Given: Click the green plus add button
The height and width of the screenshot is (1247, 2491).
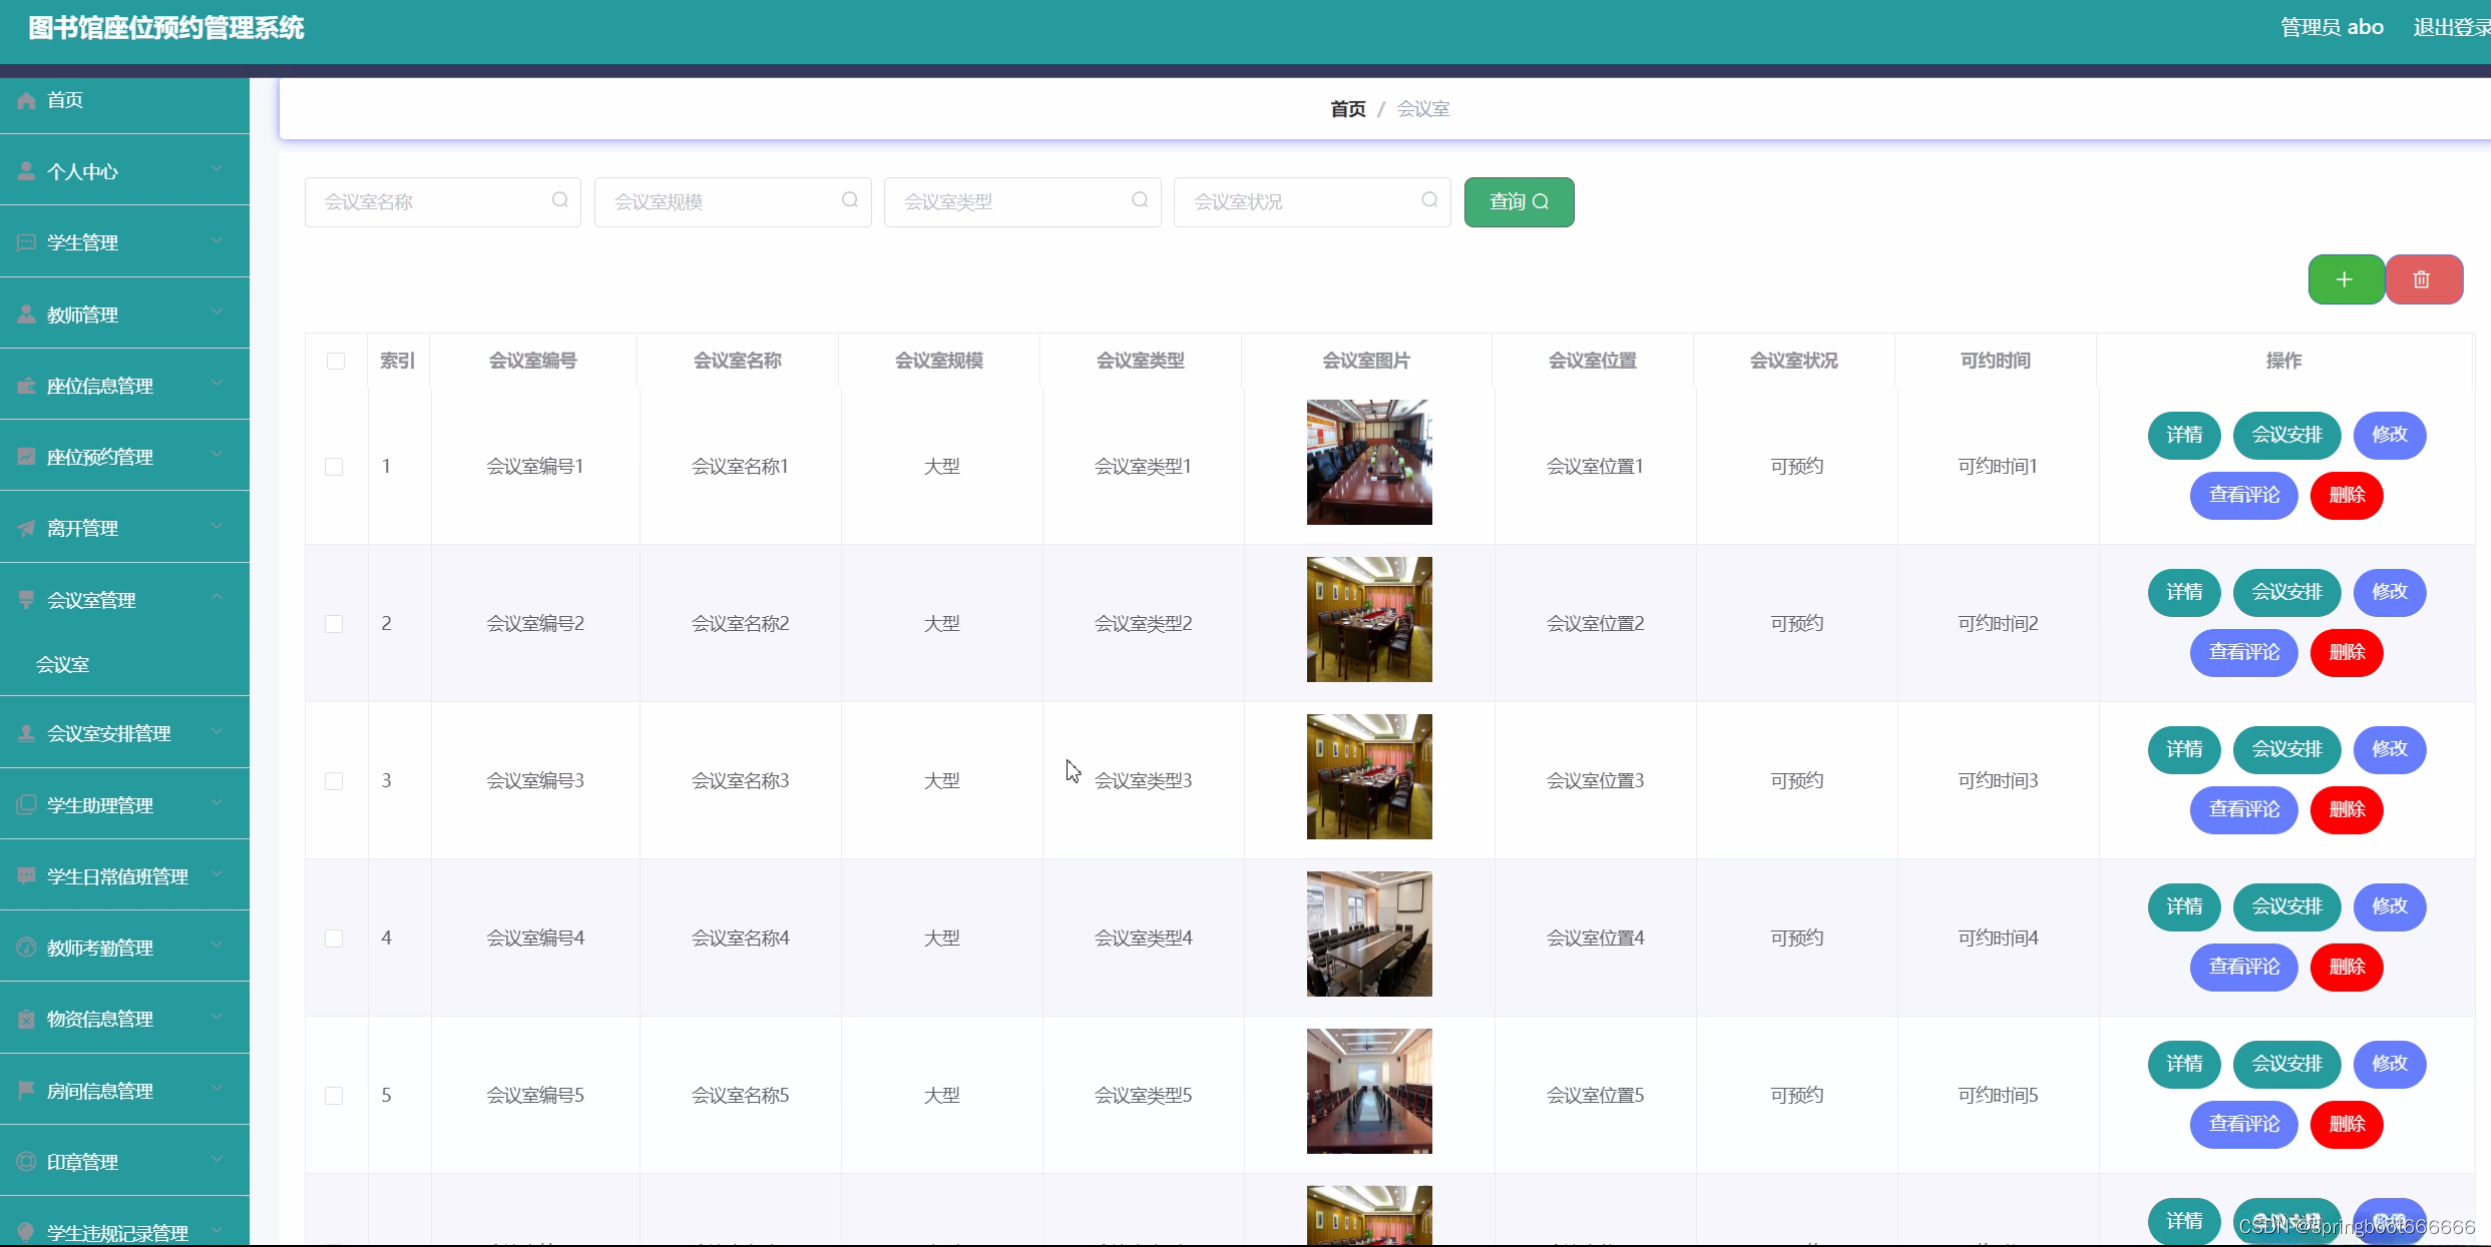Looking at the screenshot, I should [2344, 280].
